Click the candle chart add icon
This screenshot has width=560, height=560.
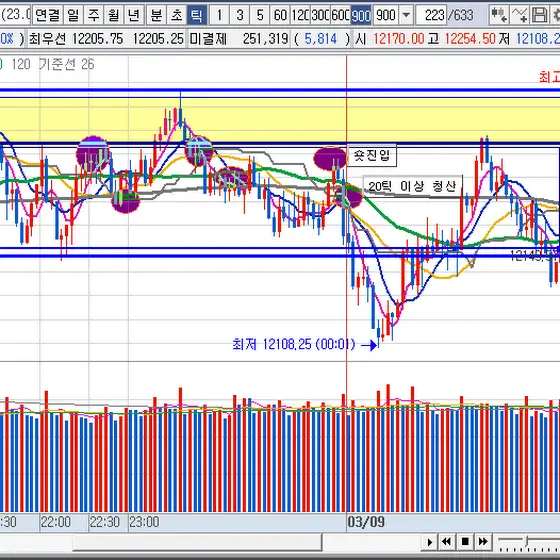499,15
